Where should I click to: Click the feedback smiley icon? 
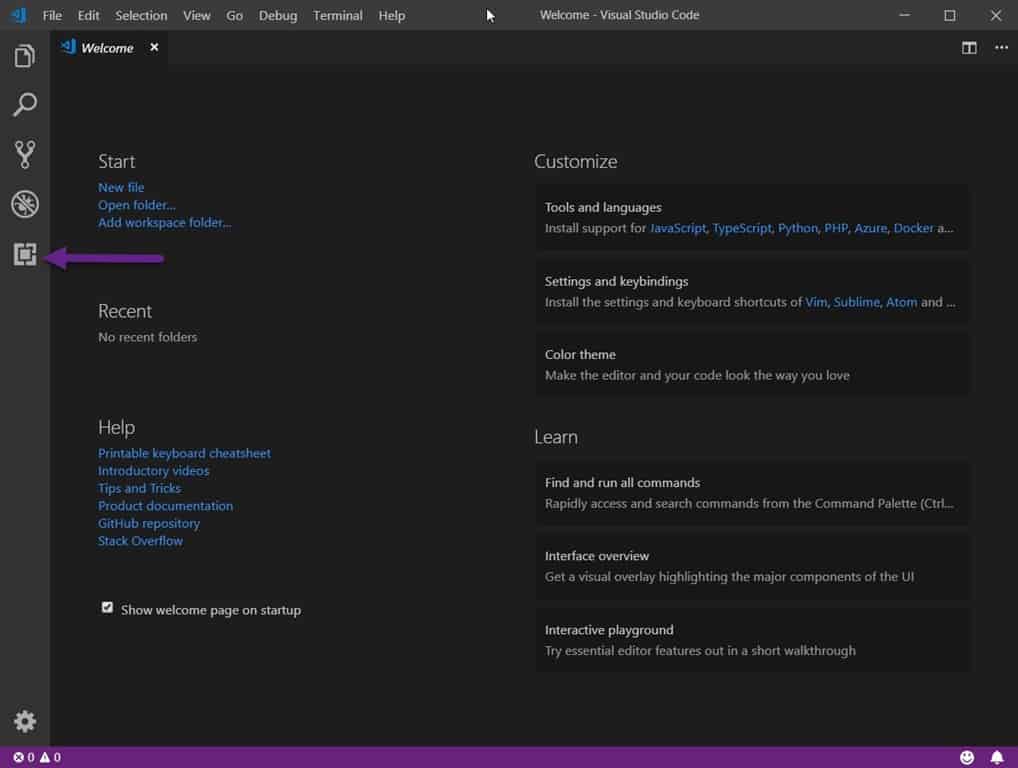[x=967, y=757]
